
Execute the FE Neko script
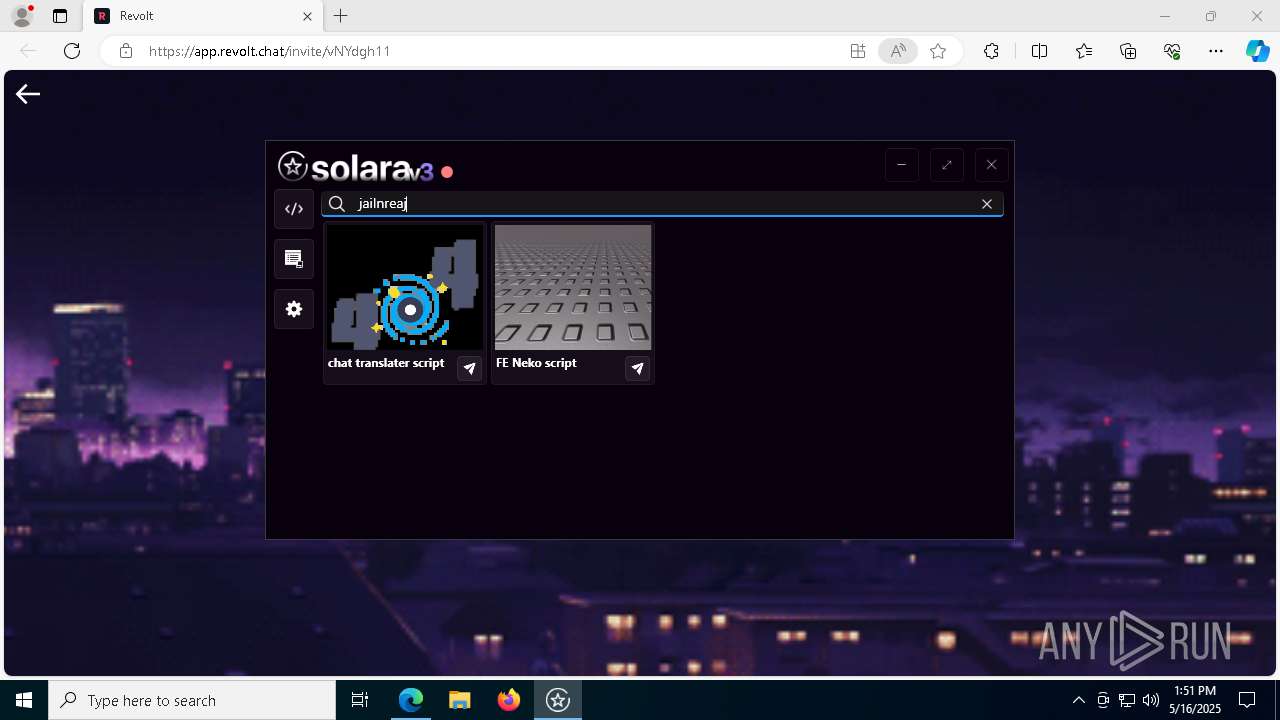pos(638,369)
